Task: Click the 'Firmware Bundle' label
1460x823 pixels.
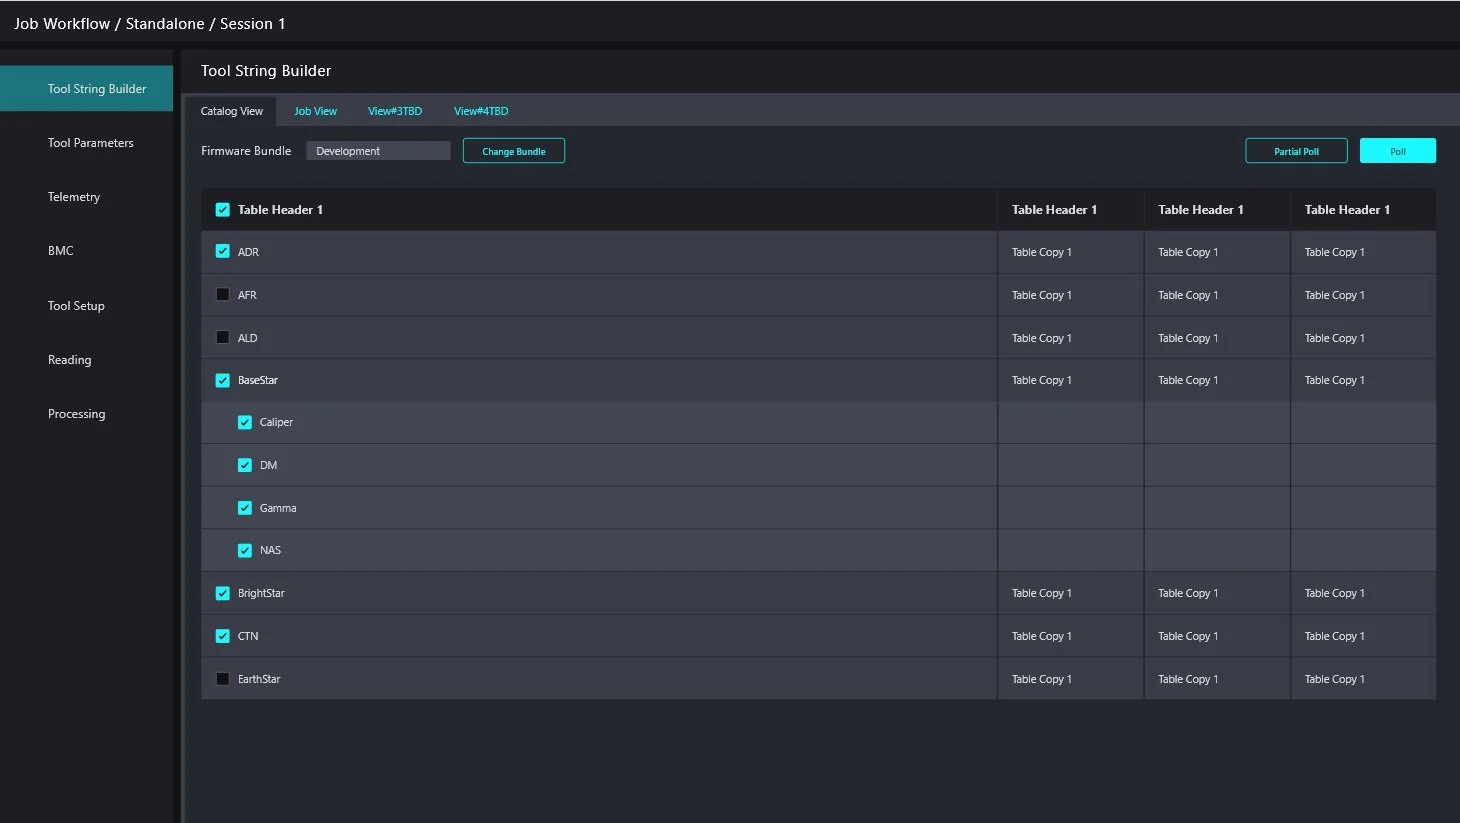Action: [x=246, y=151]
